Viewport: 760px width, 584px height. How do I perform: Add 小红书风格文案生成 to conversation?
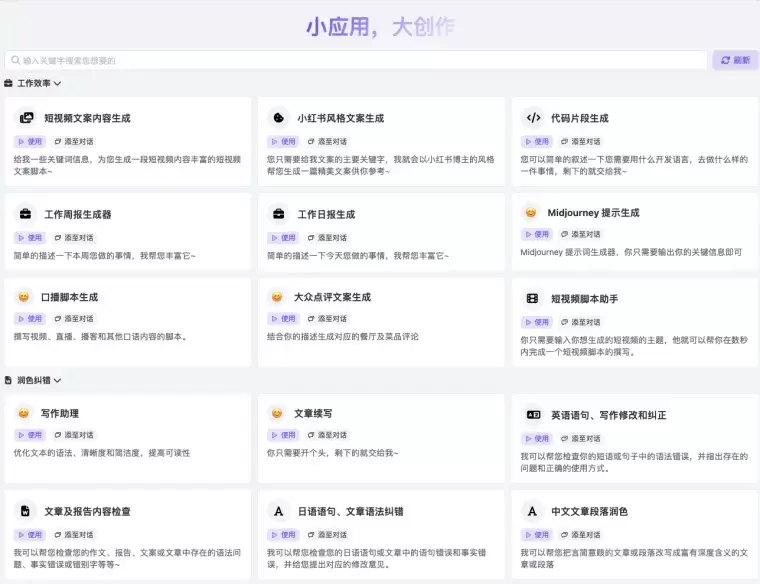(327, 142)
